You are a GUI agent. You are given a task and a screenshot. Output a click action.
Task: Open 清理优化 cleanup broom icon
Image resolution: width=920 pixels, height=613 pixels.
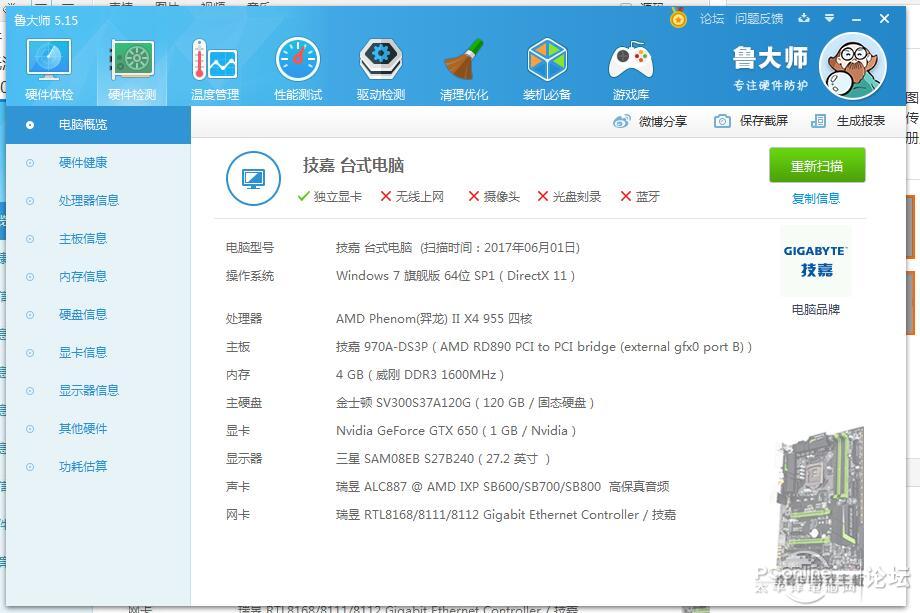pyautogui.click(x=464, y=69)
